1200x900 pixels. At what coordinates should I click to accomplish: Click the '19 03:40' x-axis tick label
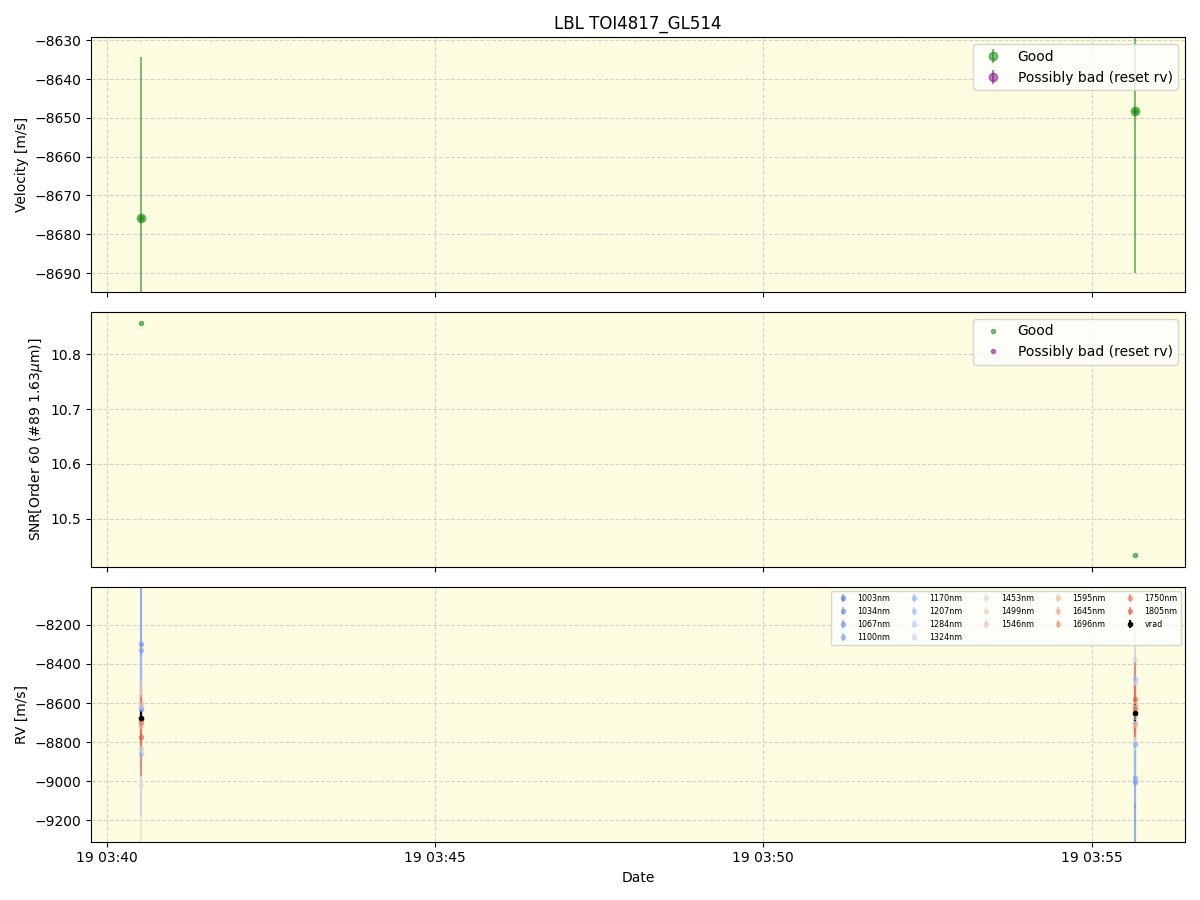(107, 857)
